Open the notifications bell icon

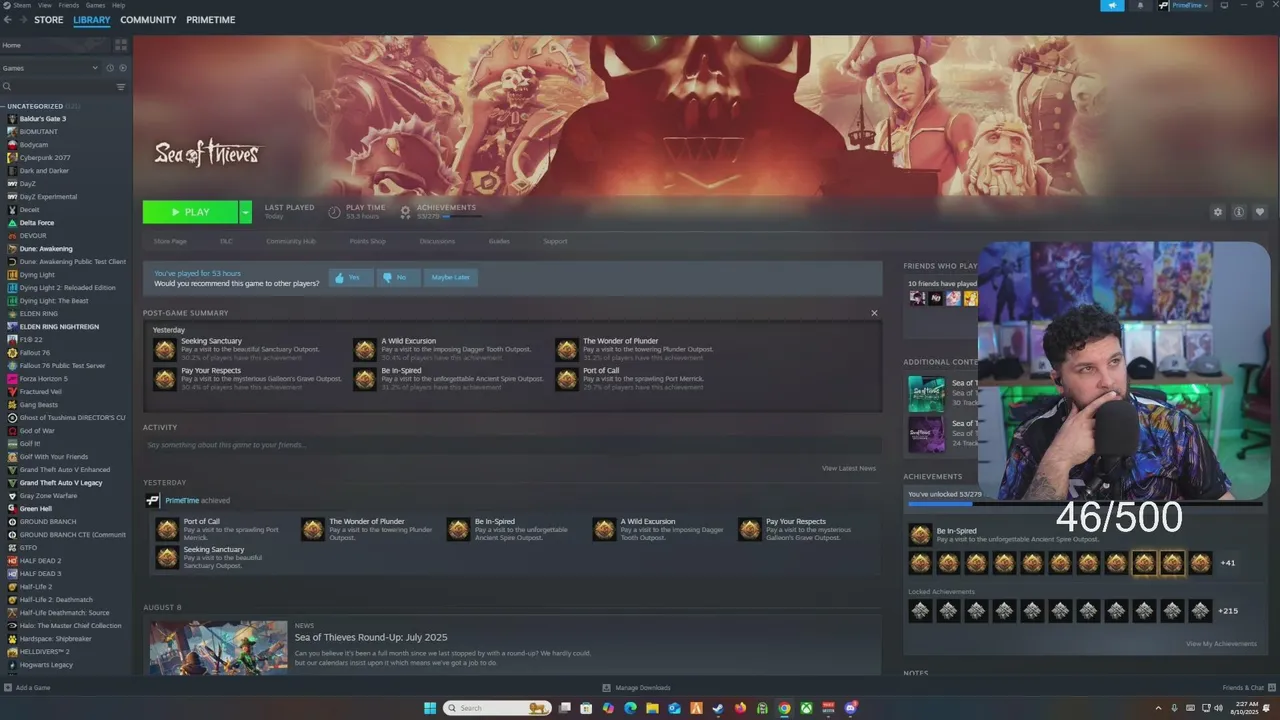(x=1140, y=6)
